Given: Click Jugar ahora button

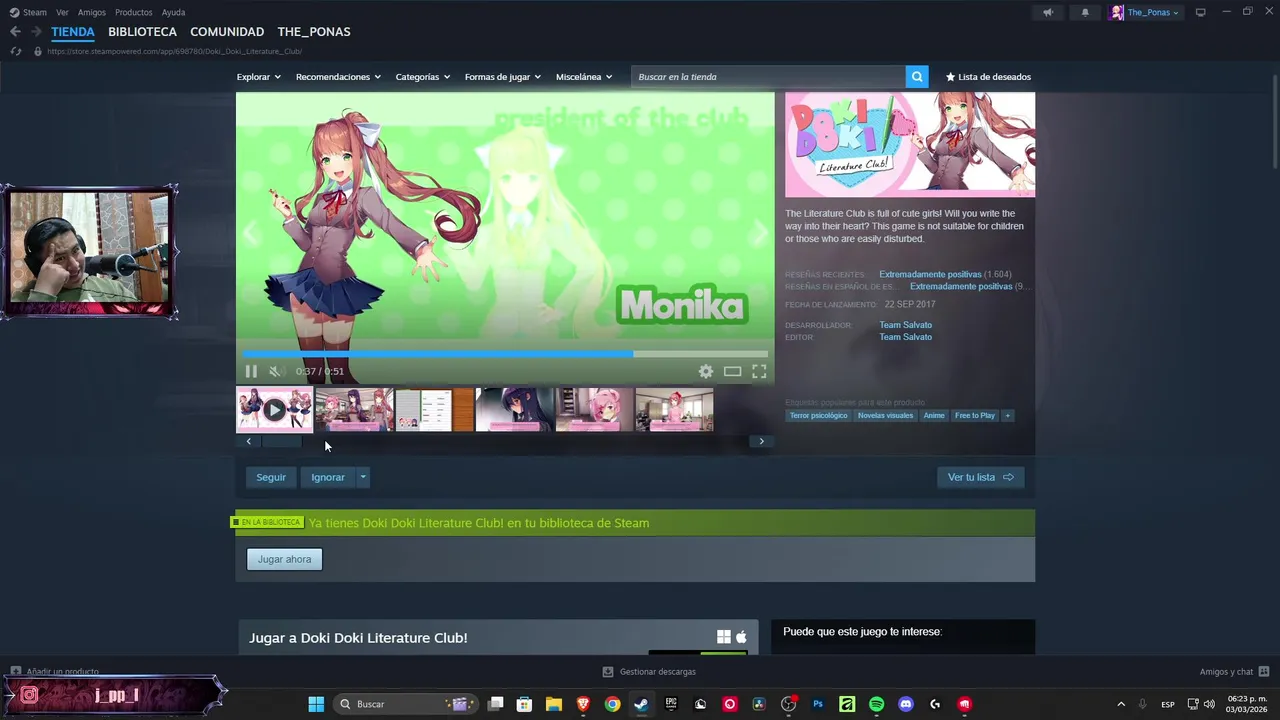Looking at the screenshot, I should pos(284,559).
